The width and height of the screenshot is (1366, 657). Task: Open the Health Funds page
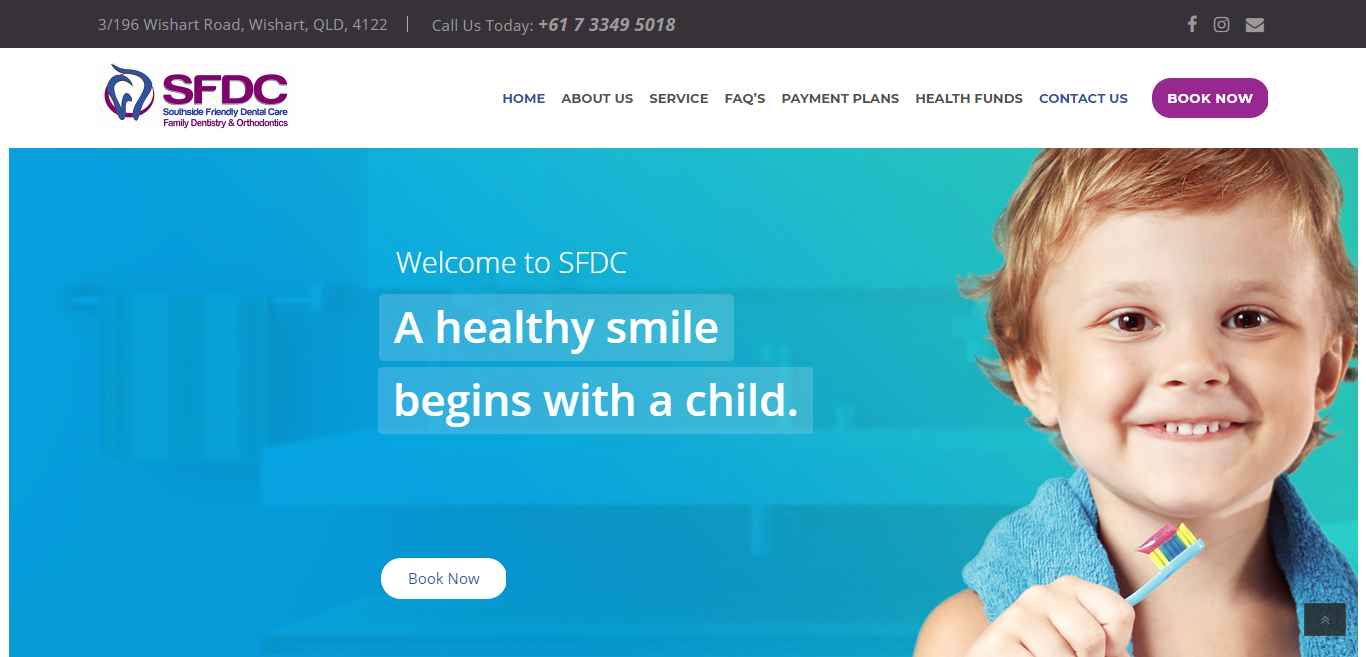click(x=969, y=98)
